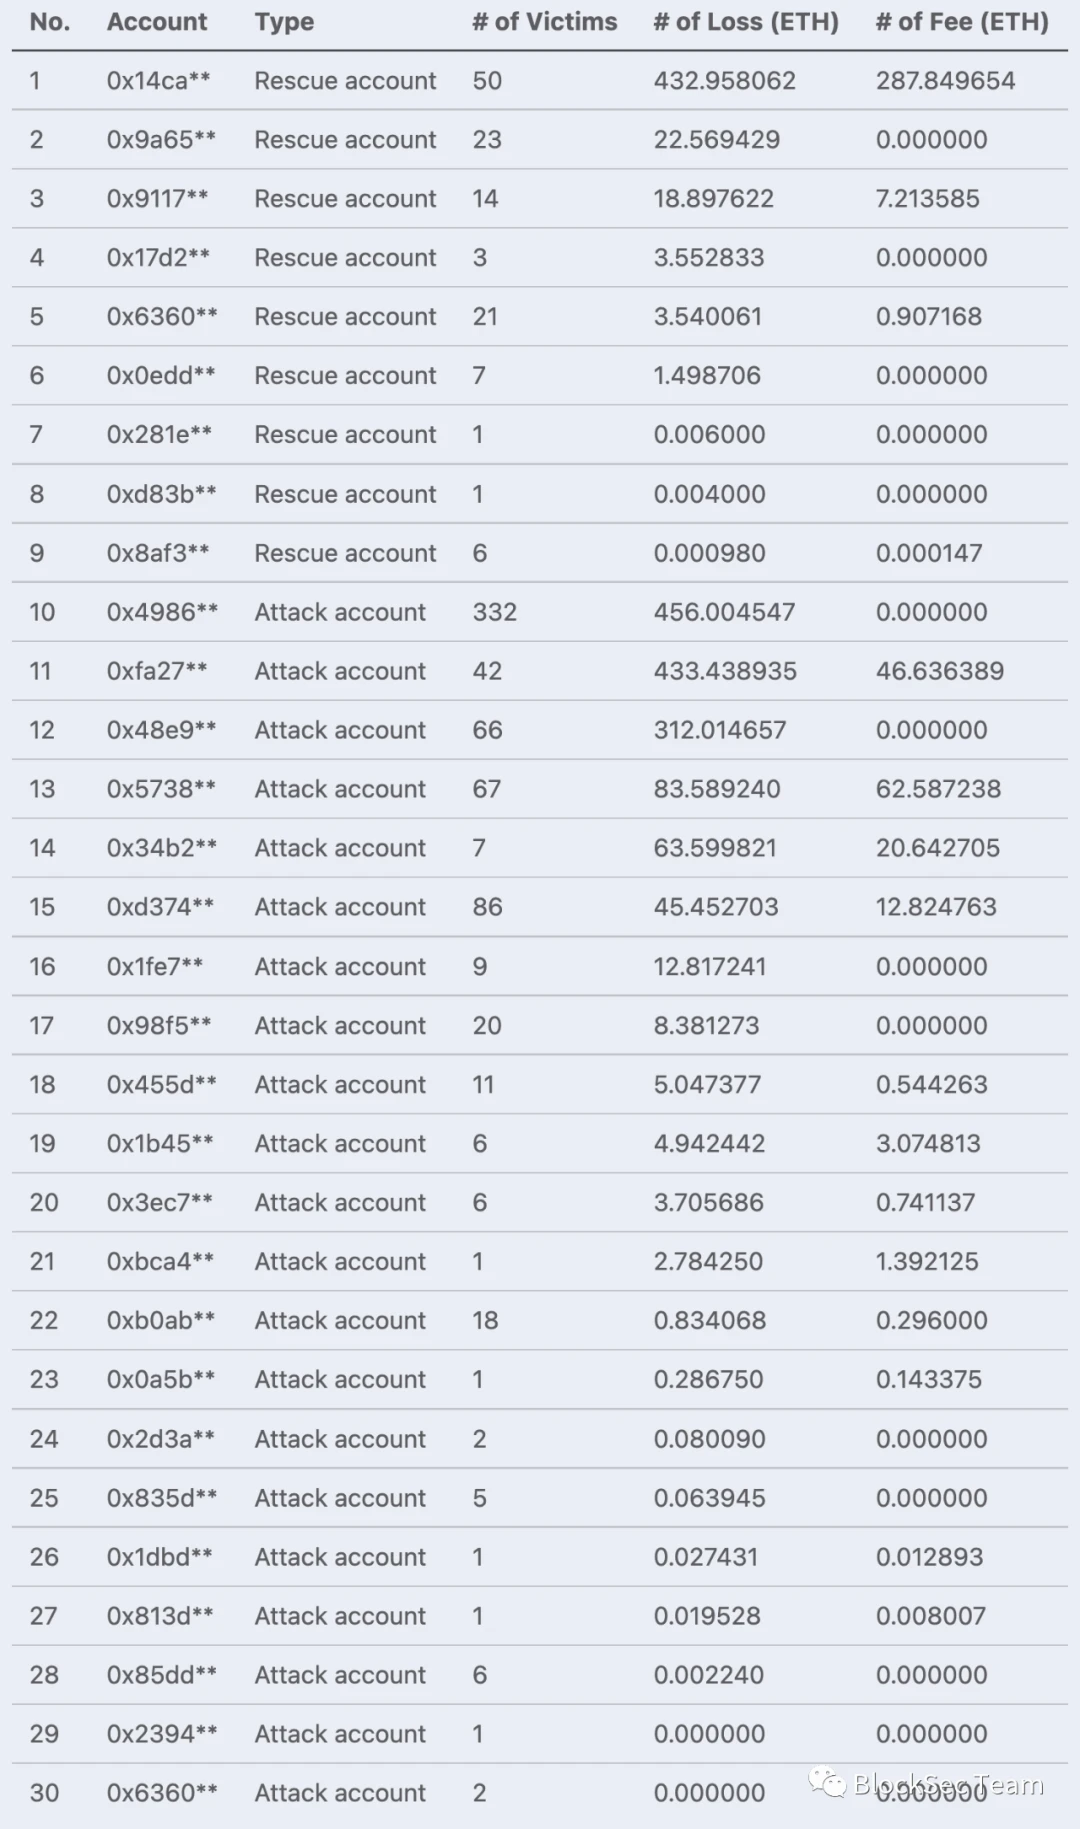This screenshot has height=1829, width=1080.
Task: Select loss value 456.004547
Action: click(x=725, y=612)
